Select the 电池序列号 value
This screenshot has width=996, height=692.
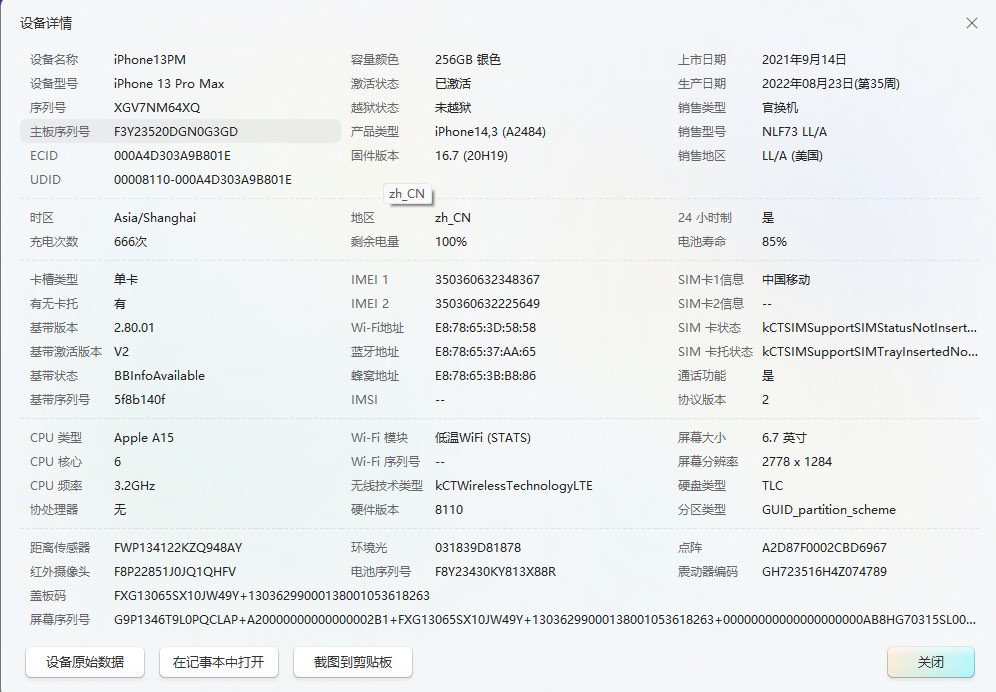click(x=495, y=572)
